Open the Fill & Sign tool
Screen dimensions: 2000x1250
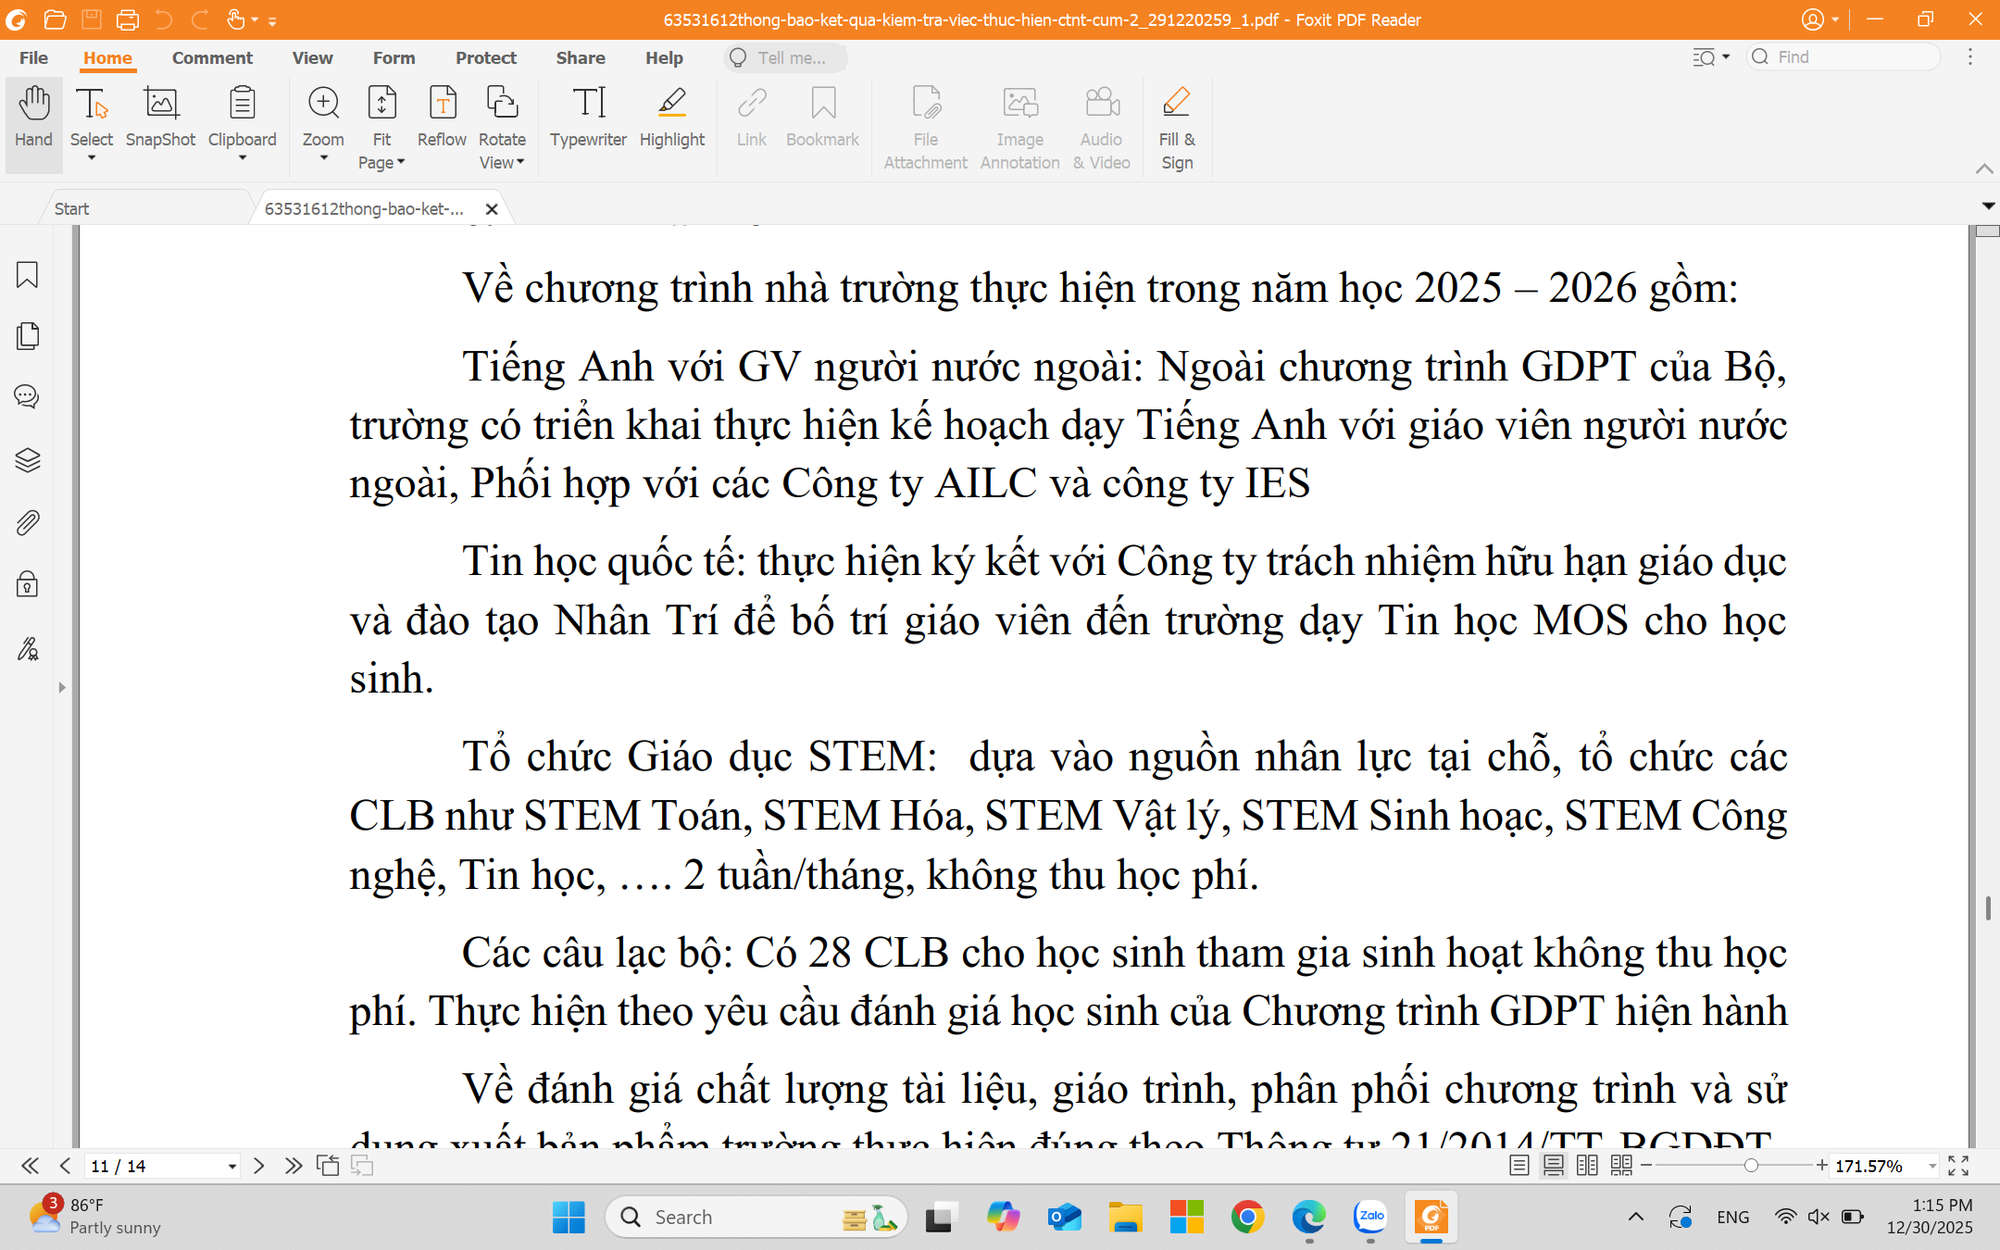point(1176,120)
